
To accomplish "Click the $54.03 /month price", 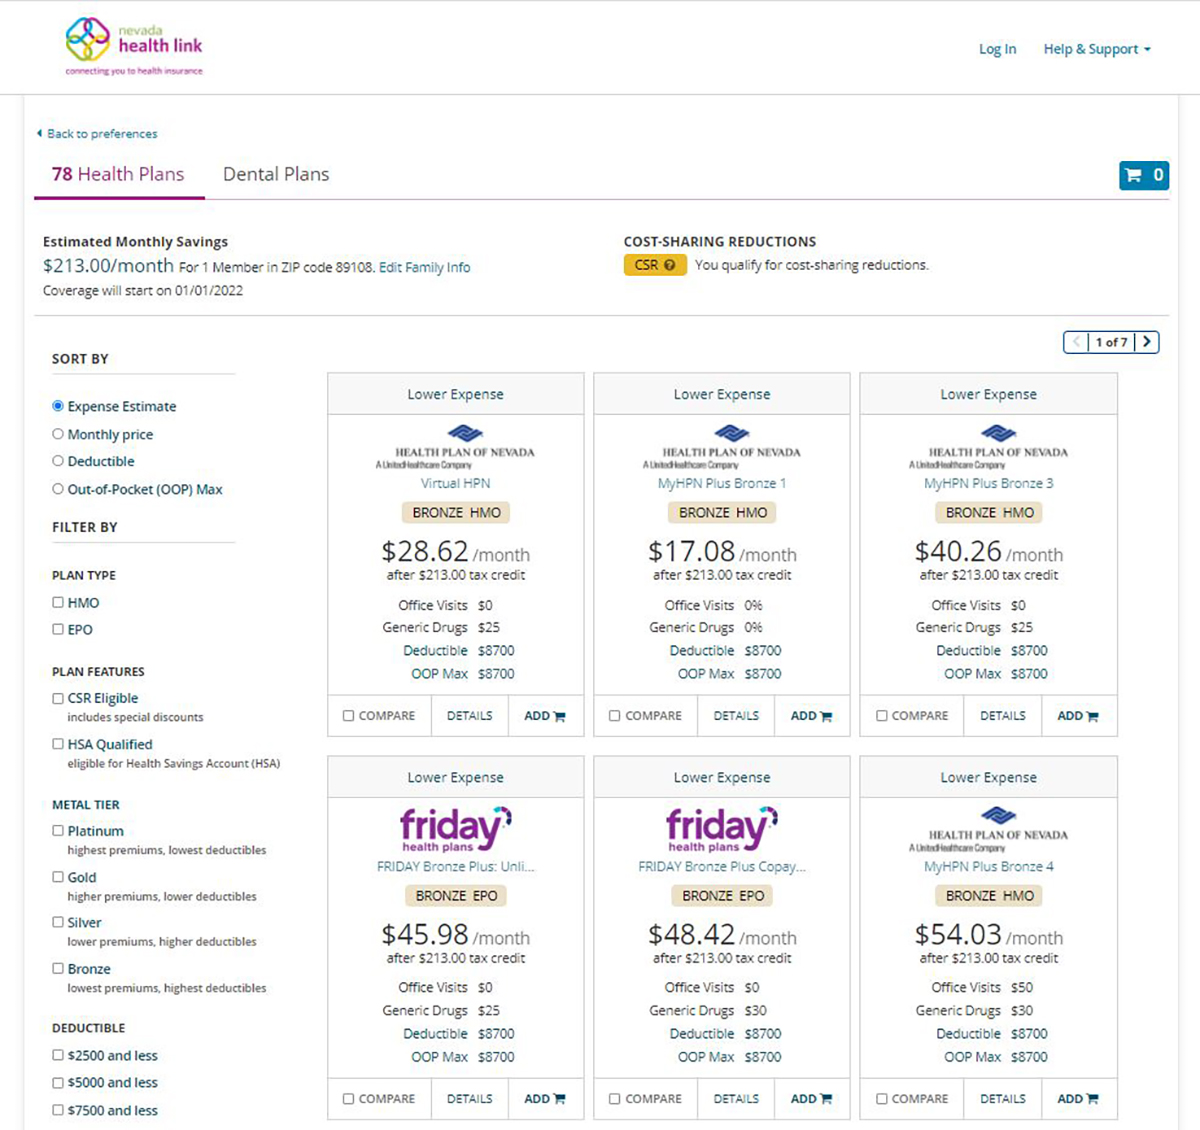I will [988, 935].
